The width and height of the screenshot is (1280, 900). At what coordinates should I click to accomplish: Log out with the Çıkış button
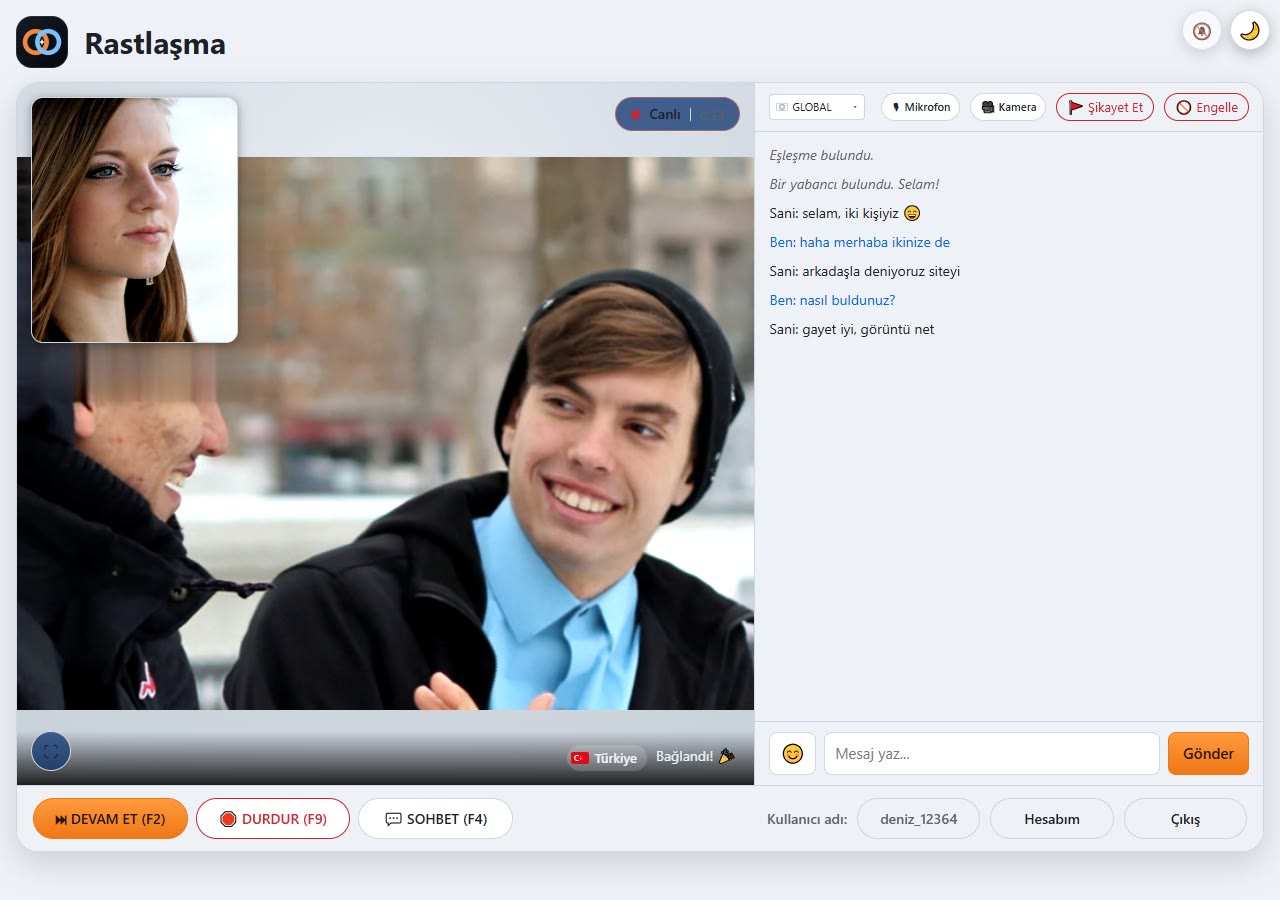(1185, 819)
